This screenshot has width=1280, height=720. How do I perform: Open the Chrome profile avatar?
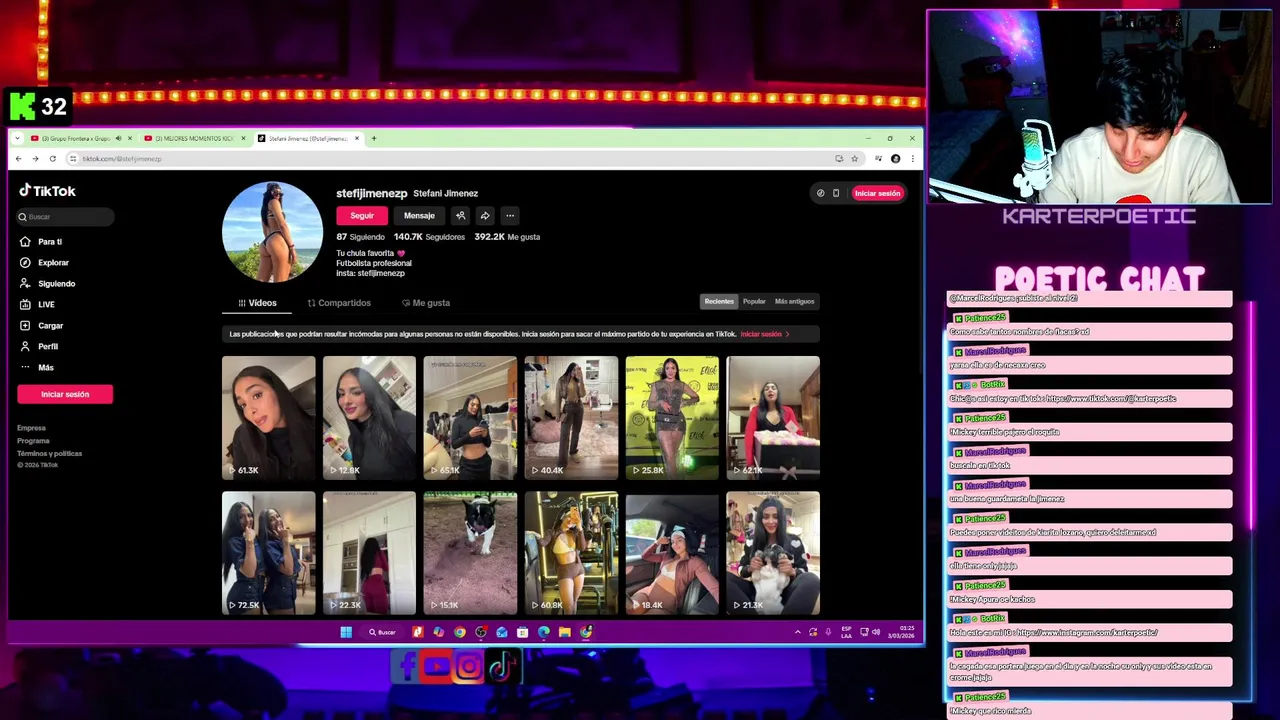(895, 159)
